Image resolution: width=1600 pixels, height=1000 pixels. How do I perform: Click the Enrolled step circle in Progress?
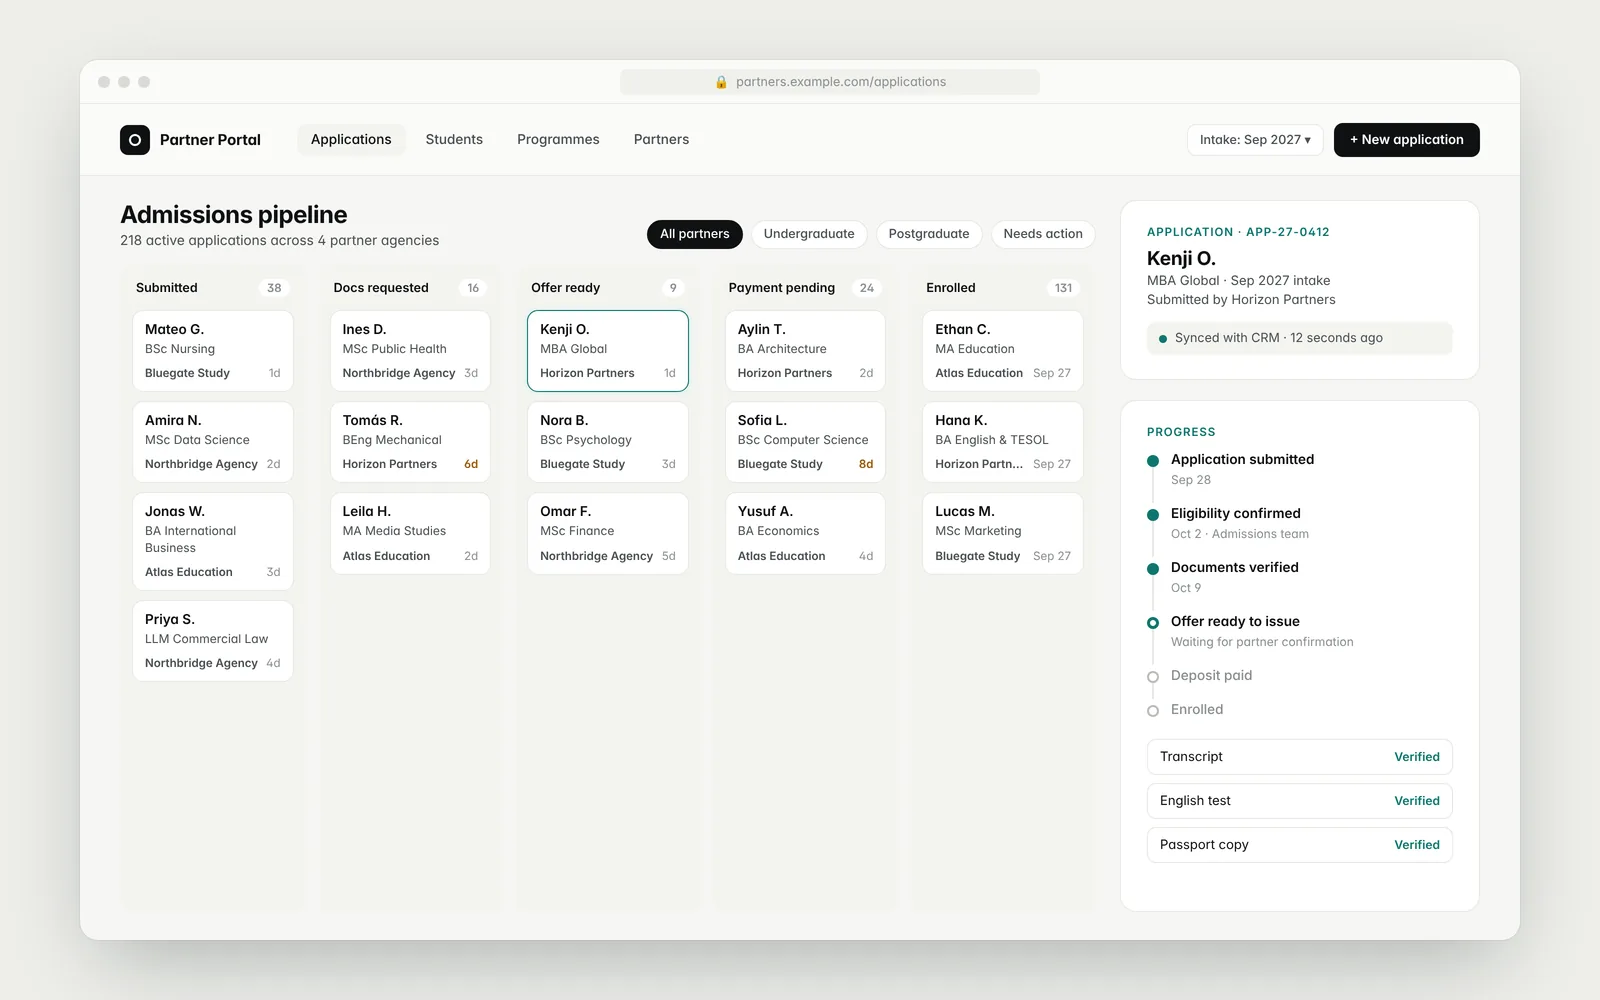click(x=1153, y=711)
